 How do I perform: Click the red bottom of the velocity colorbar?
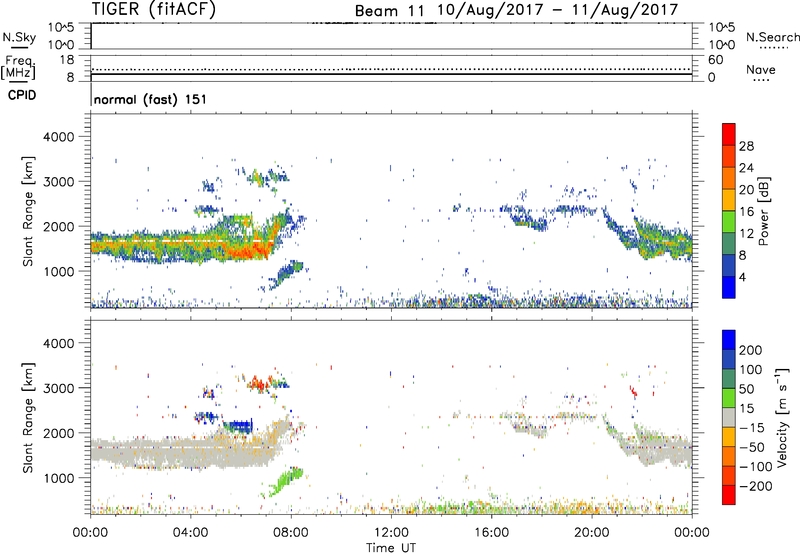coord(729,495)
